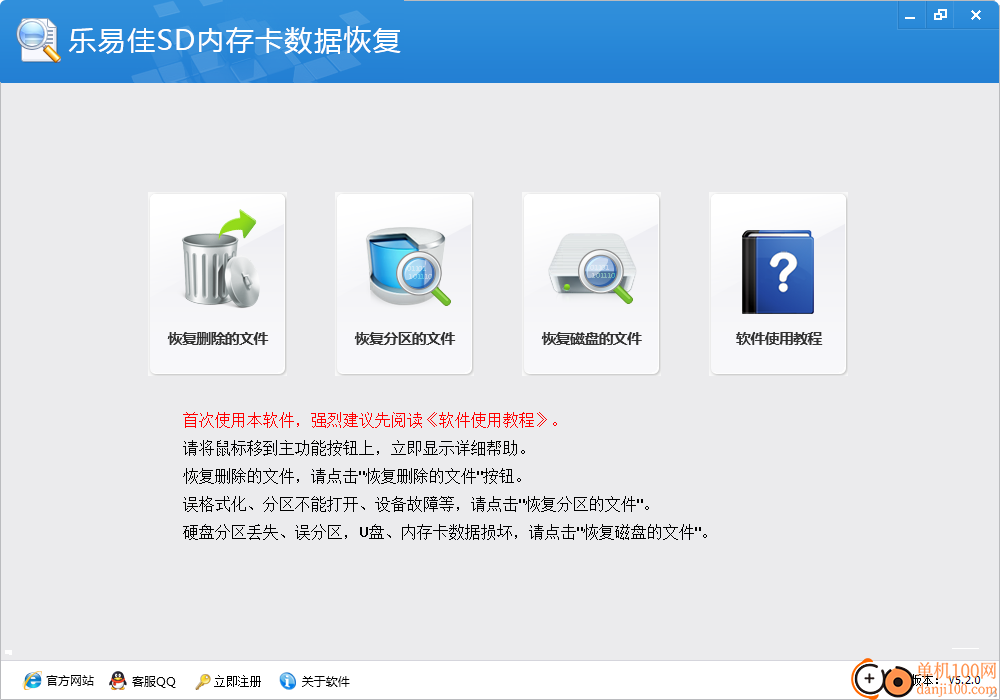The width and height of the screenshot is (1000, 700).
Task: Minimize the application window
Action: coord(910,16)
